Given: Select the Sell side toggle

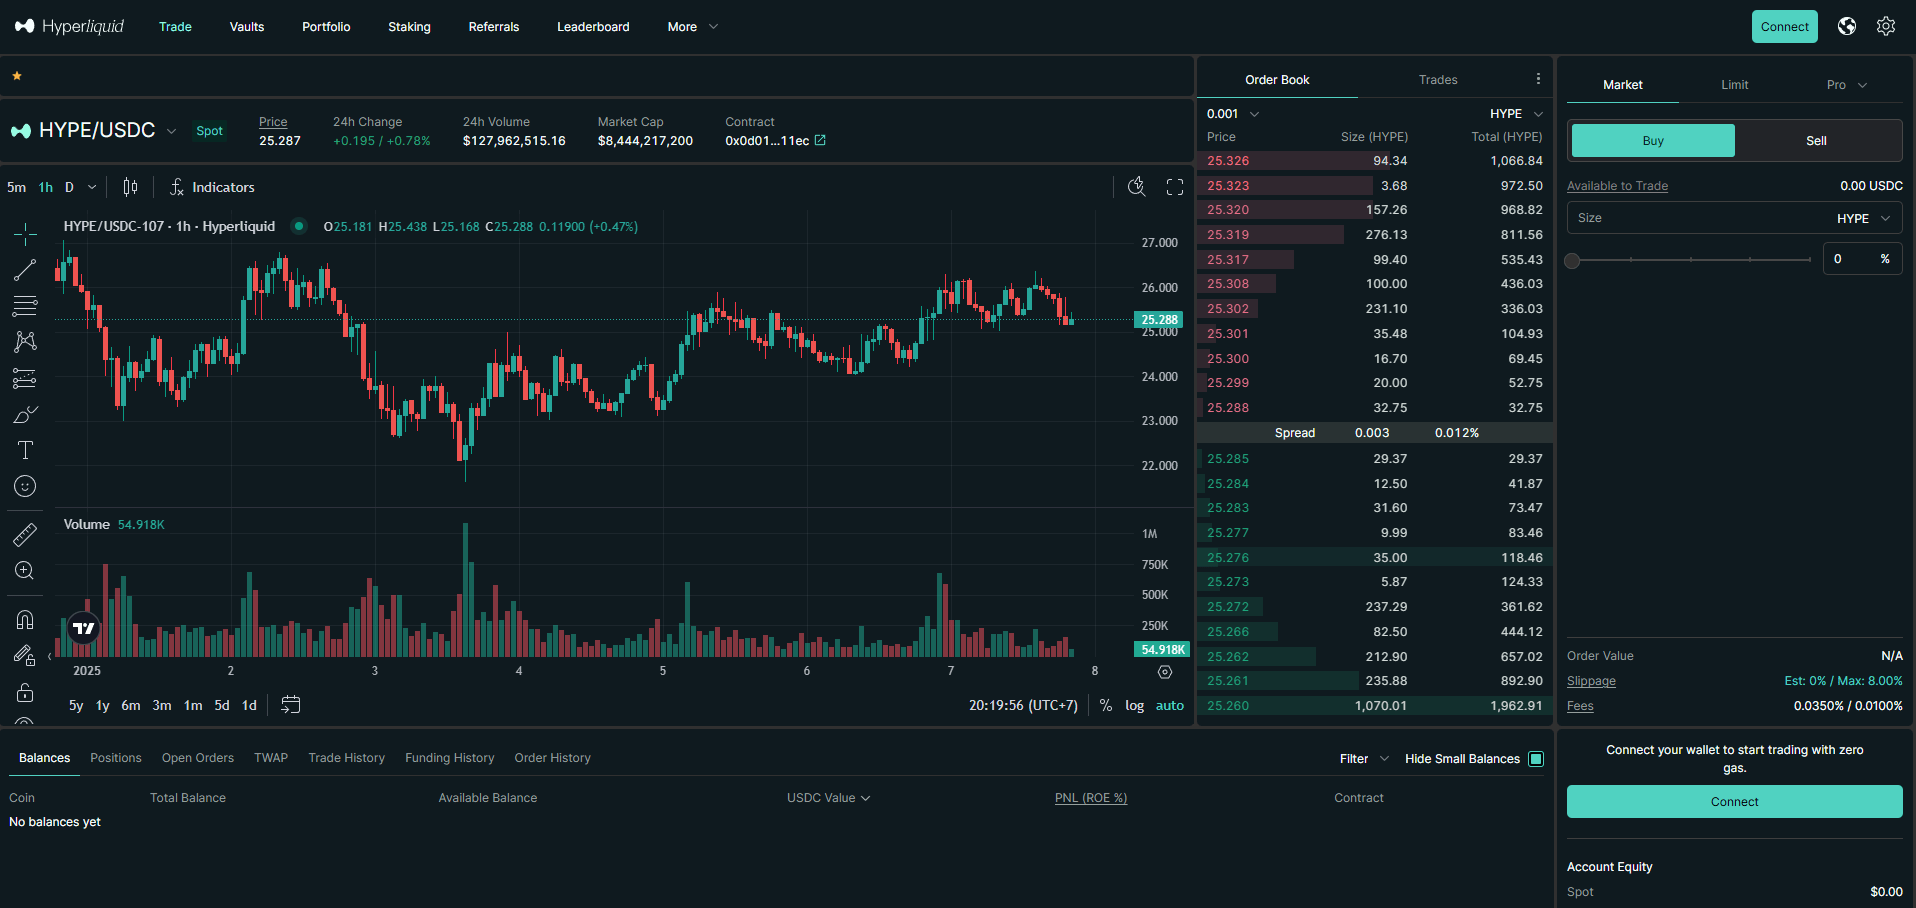Looking at the screenshot, I should pyautogui.click(x=1817, y=141).
